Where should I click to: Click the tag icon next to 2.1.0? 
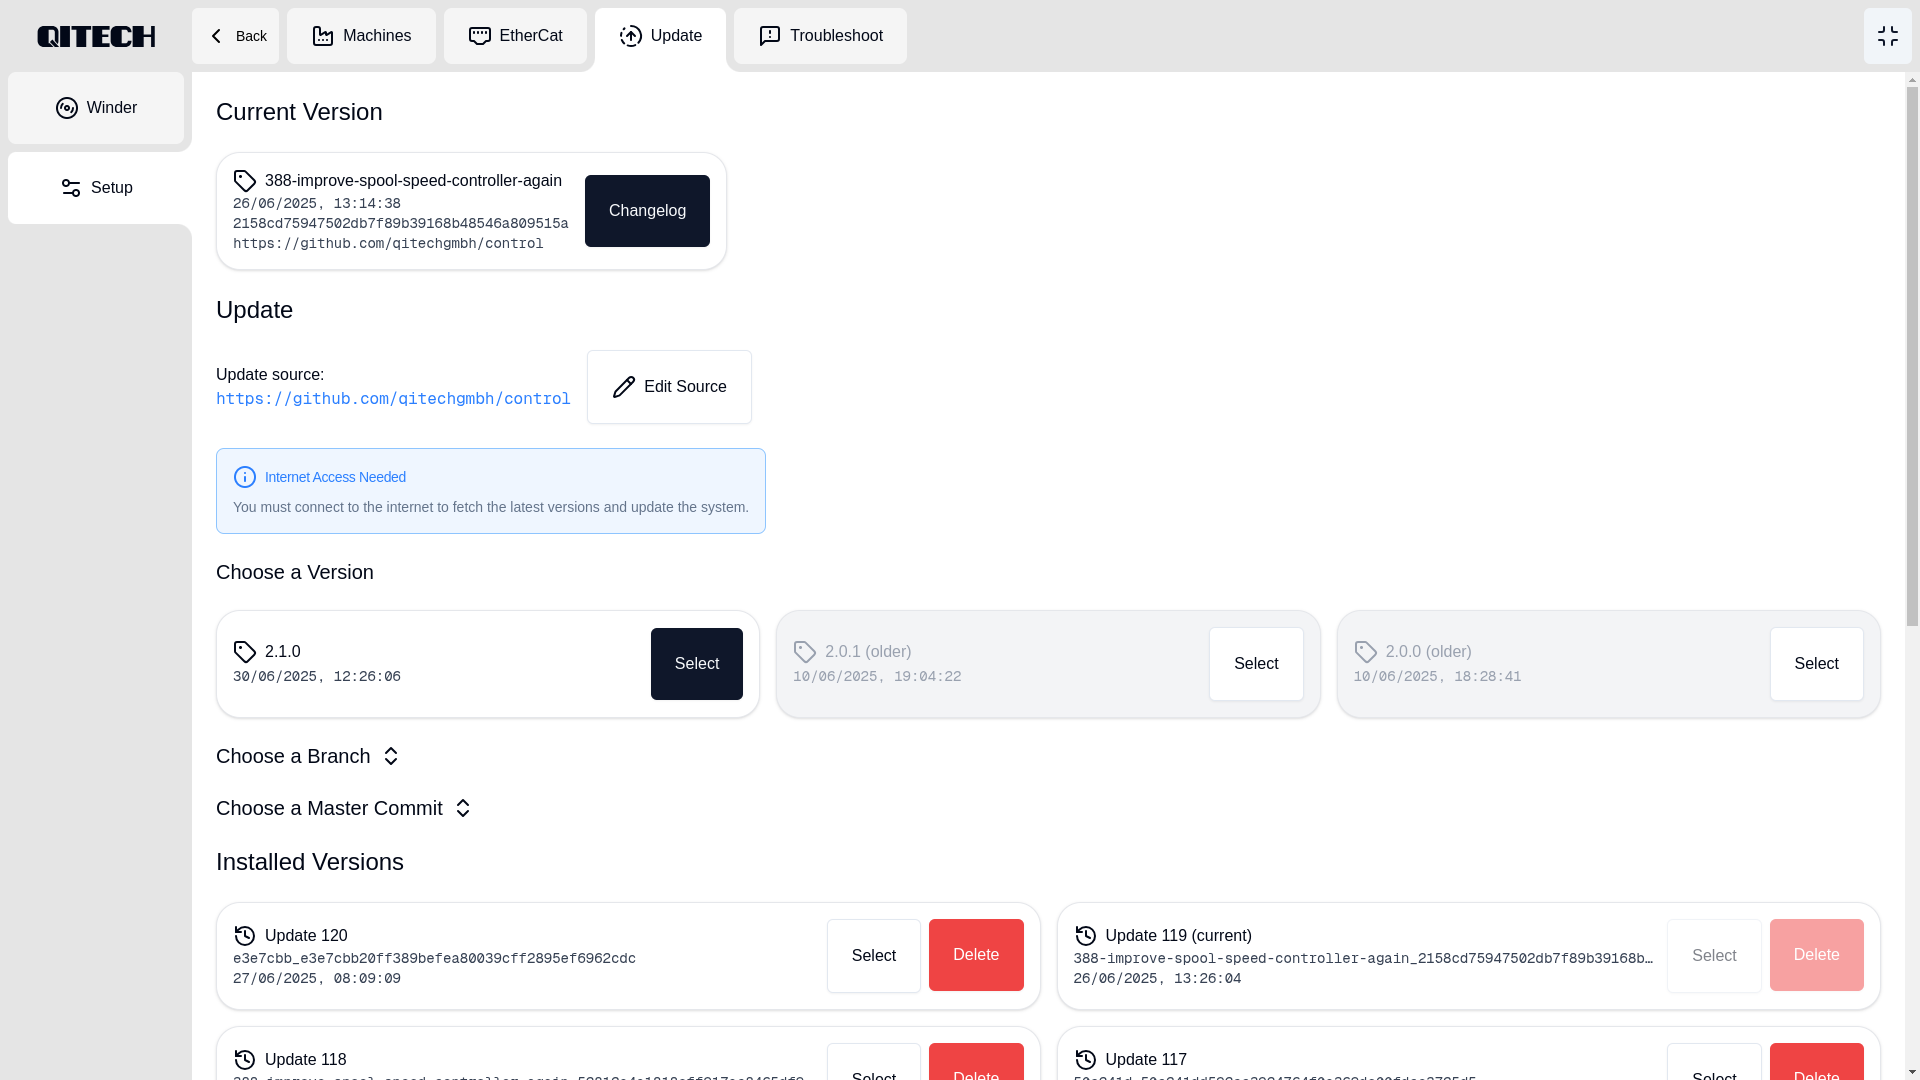(x=245, y=652)
